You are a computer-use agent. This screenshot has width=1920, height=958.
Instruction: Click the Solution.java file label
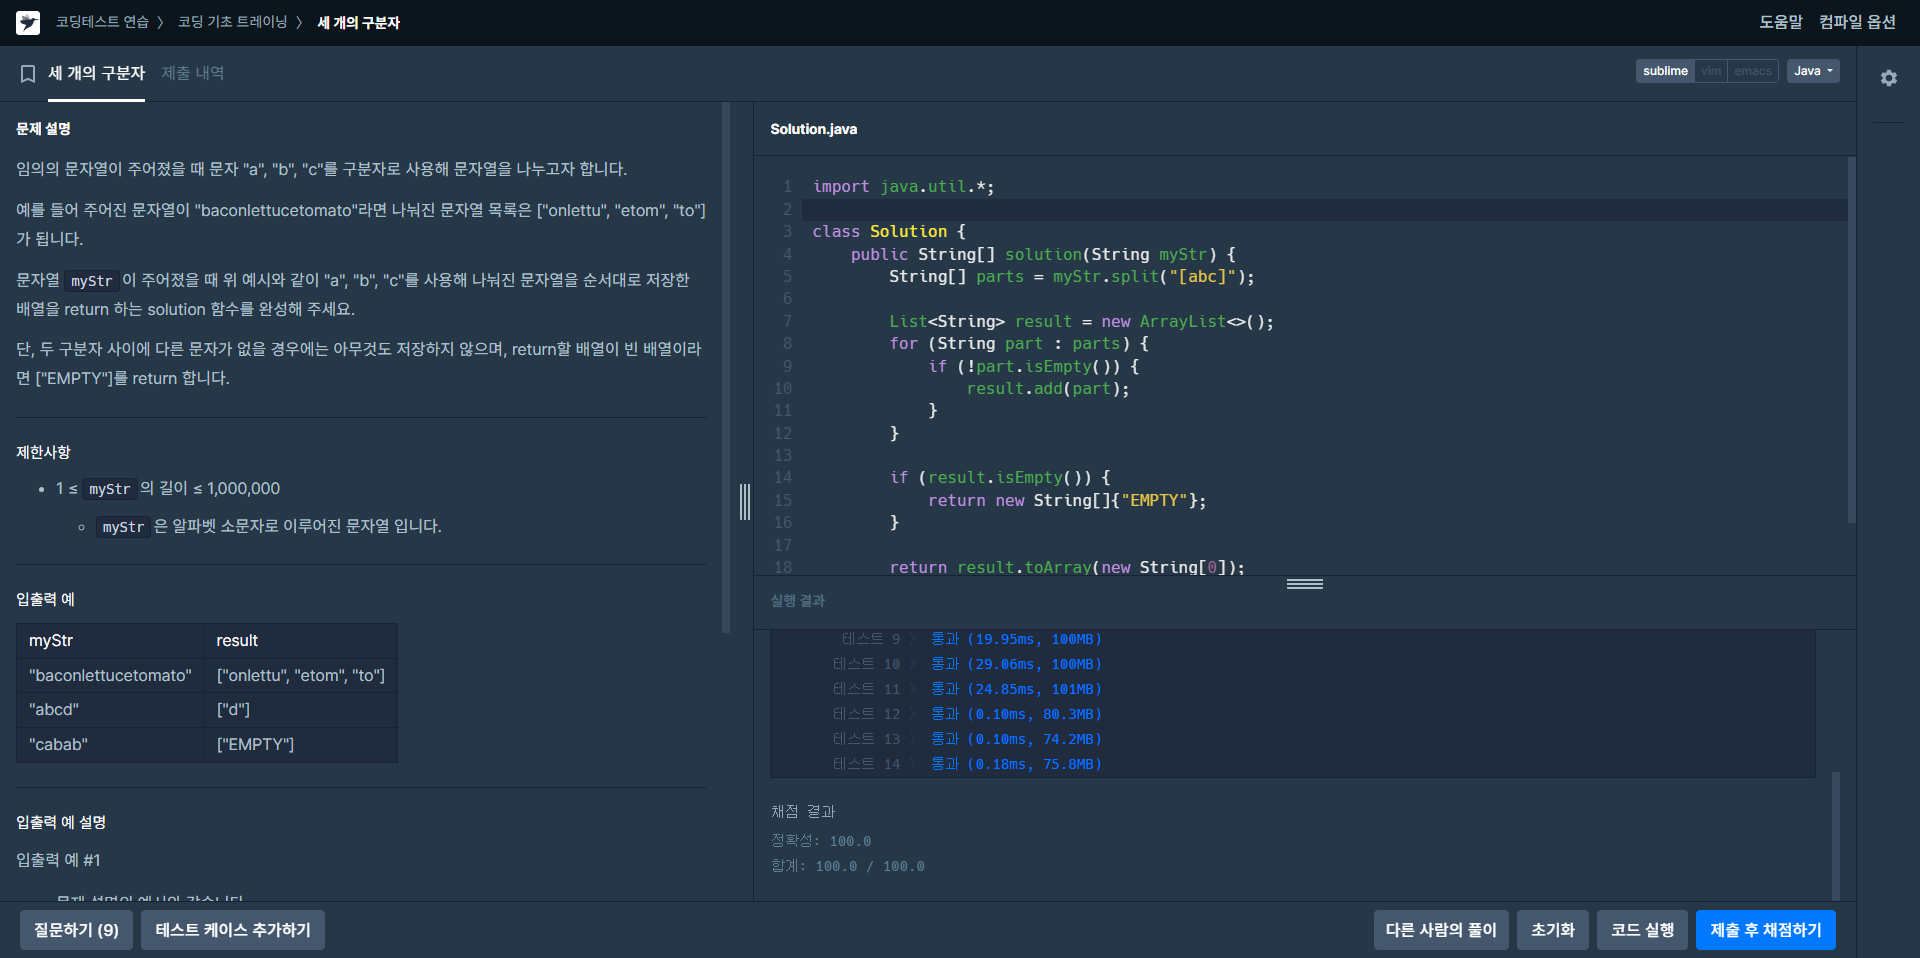[x=813, y=129]
